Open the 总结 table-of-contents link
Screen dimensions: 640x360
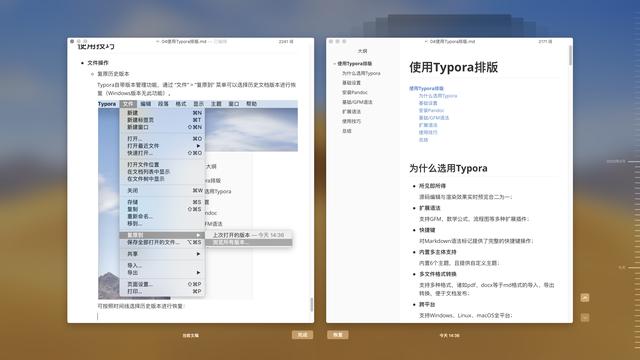point(423,140)
